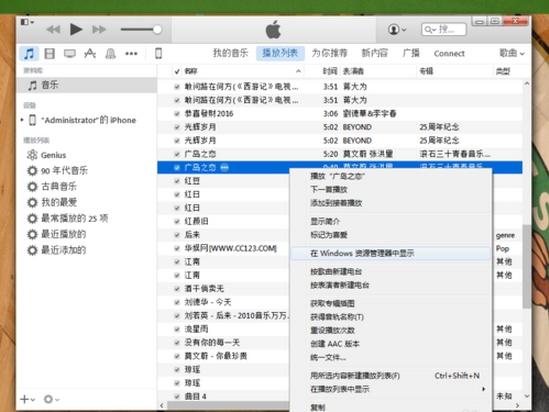Select the 黄文蔚 - 你最珍贵 song row
Screen dimensions: 549x412
pos(224,356)
